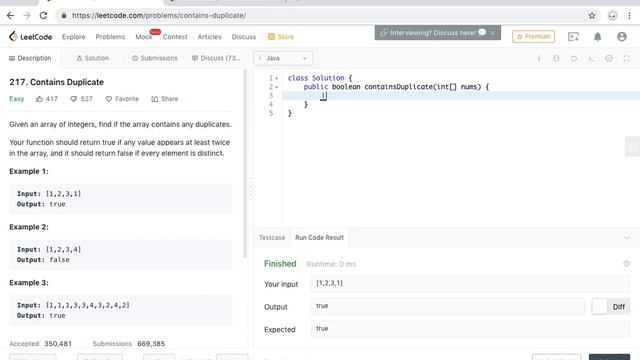Viewport: 640px width, 360px height.
Task: Click the Example 3 input block
Action: point(121,310)
